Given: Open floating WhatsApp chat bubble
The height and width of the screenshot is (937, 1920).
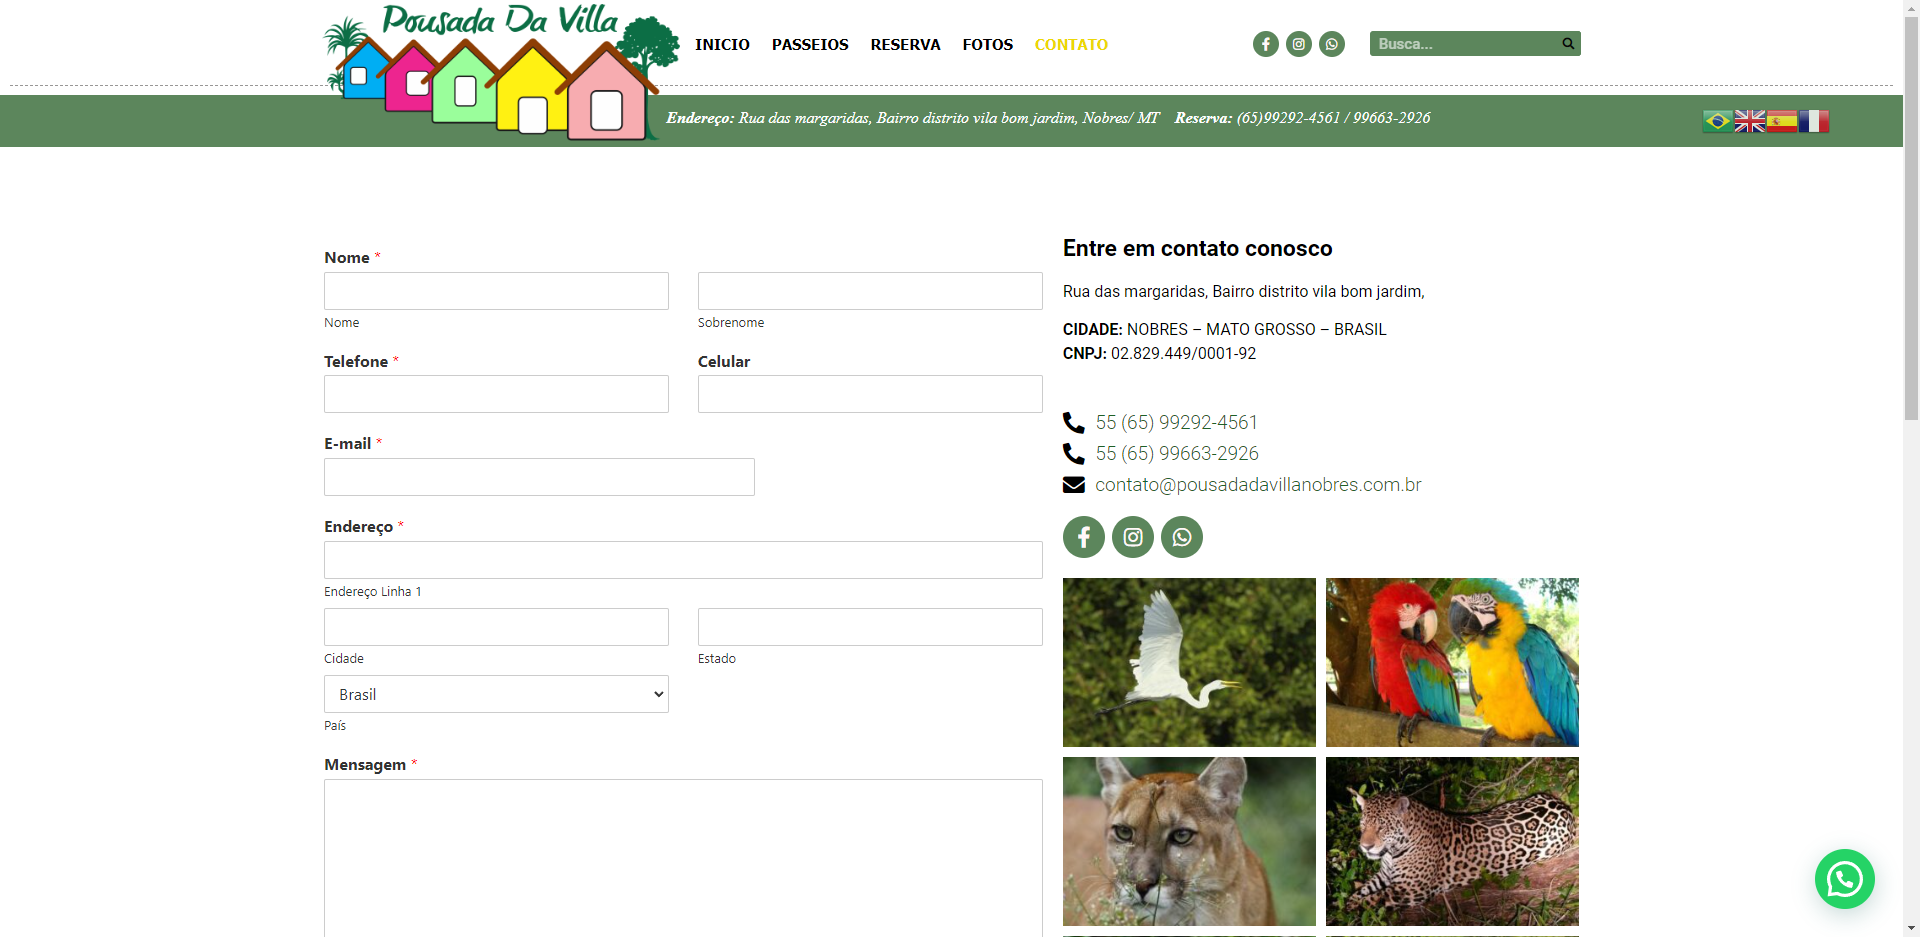Looking at the screenshot, I should coord(1845,879).
